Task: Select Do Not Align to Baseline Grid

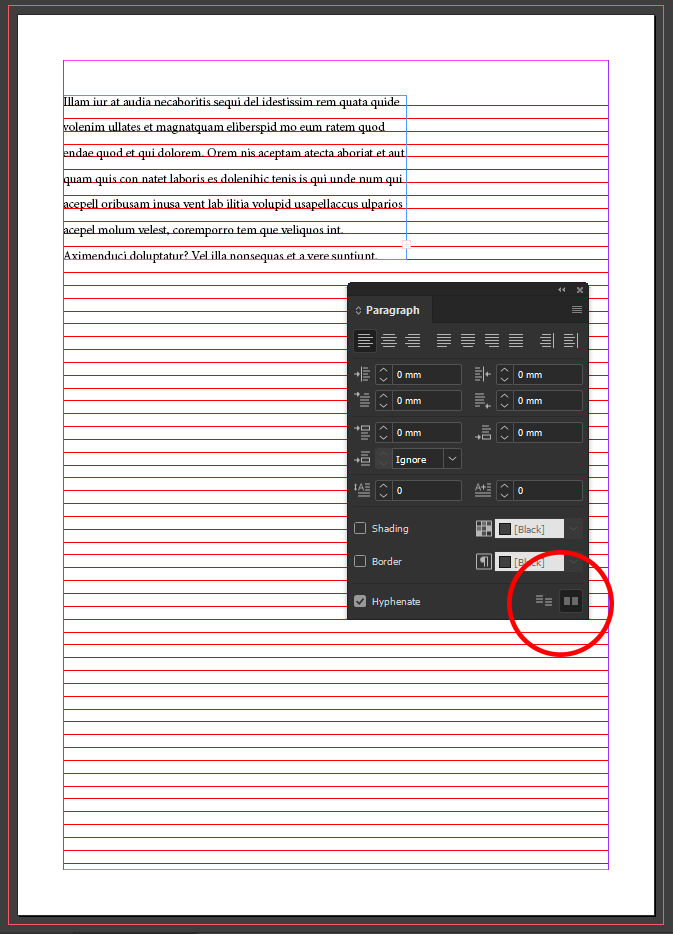Action: (544, 601)
